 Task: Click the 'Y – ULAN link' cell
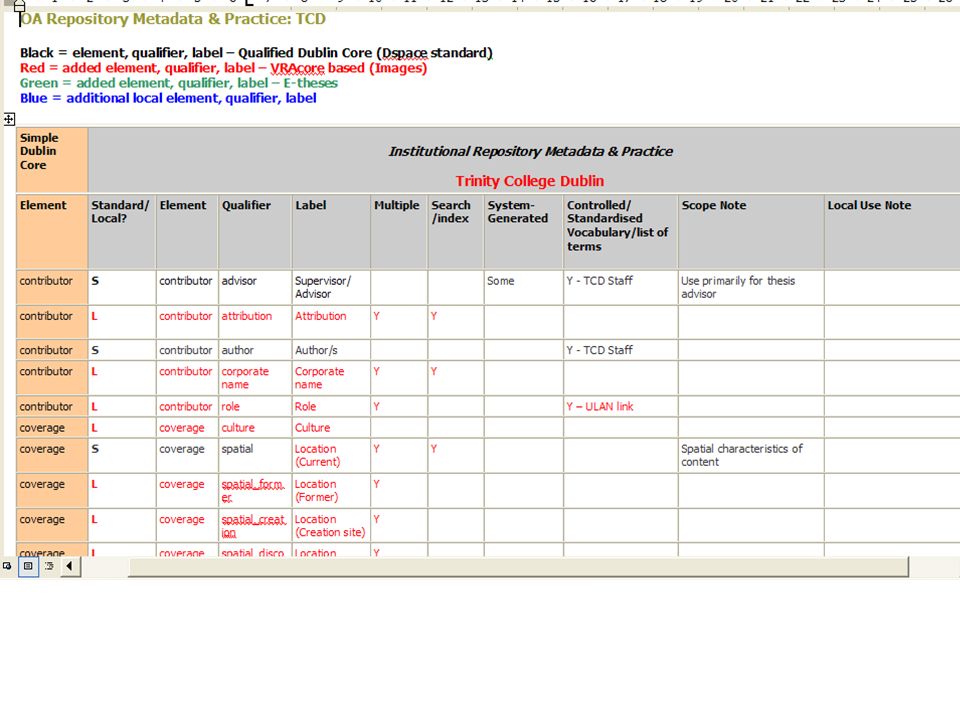[620, 407]
